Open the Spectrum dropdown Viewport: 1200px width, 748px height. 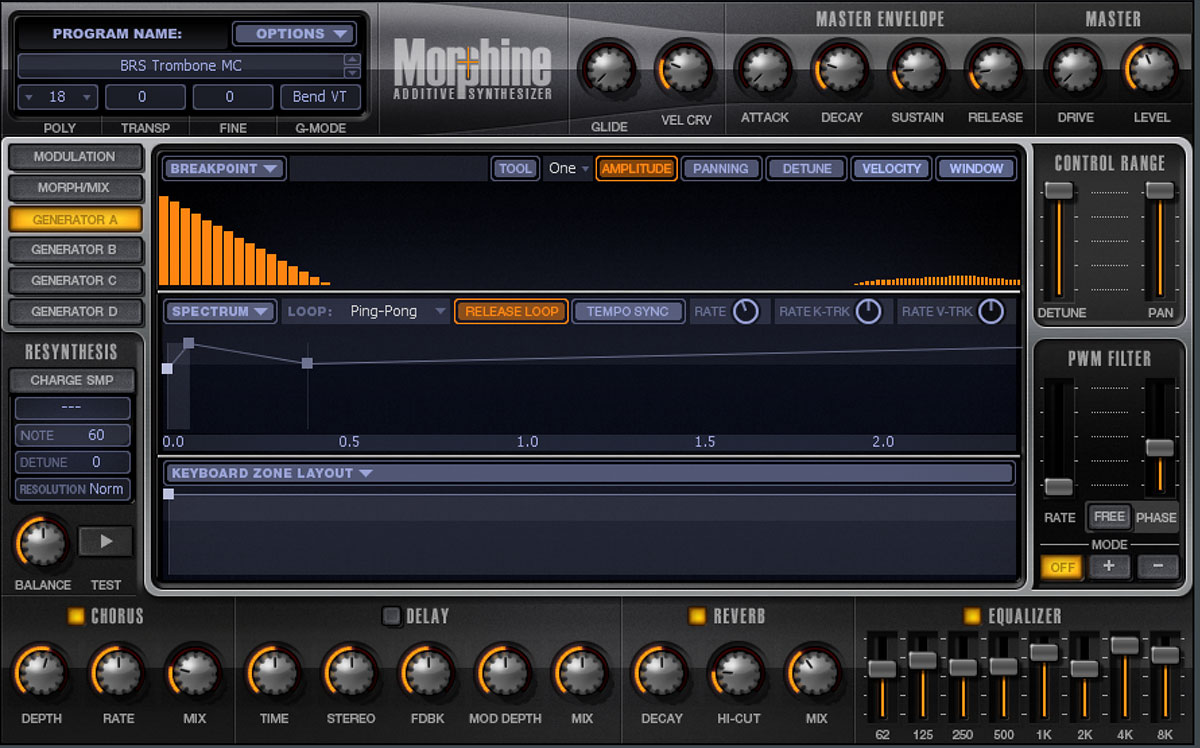tap(220, 311)
